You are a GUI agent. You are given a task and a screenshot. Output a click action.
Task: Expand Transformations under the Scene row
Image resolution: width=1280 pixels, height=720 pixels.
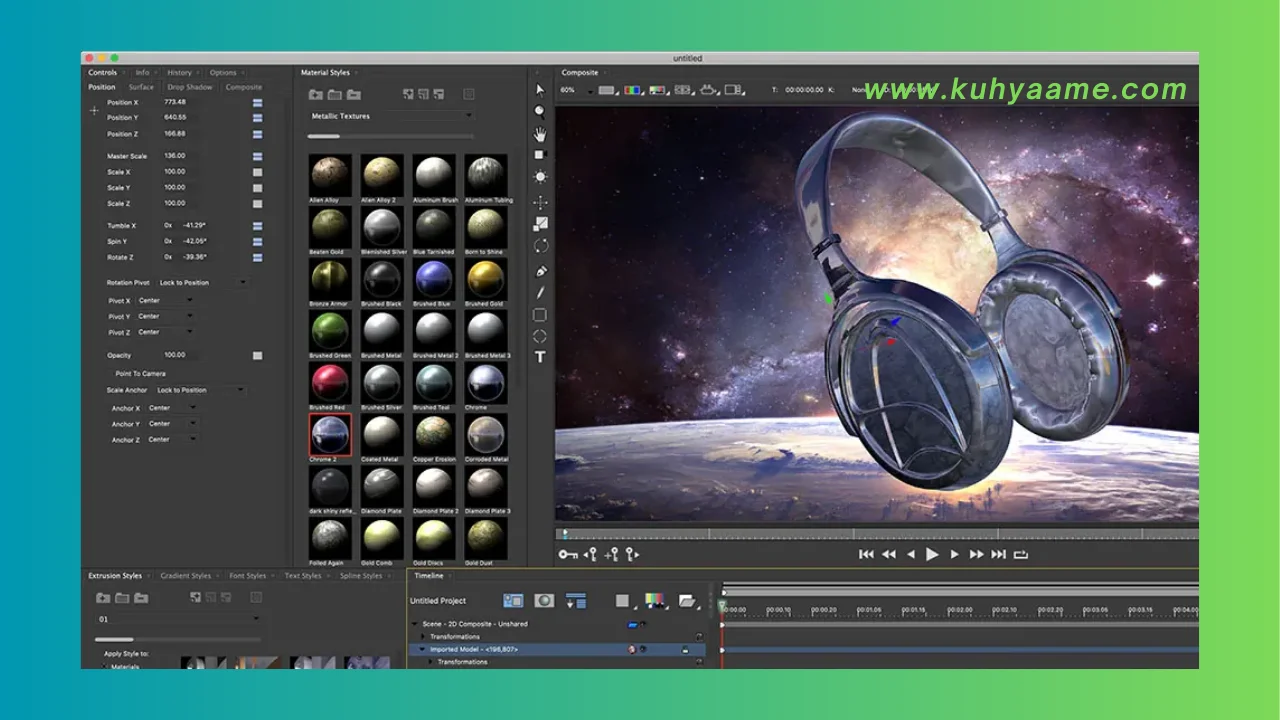423,637
